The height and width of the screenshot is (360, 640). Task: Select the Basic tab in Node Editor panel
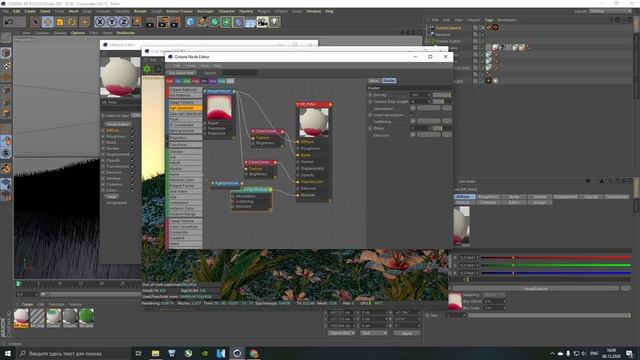(x=374, y=81)
